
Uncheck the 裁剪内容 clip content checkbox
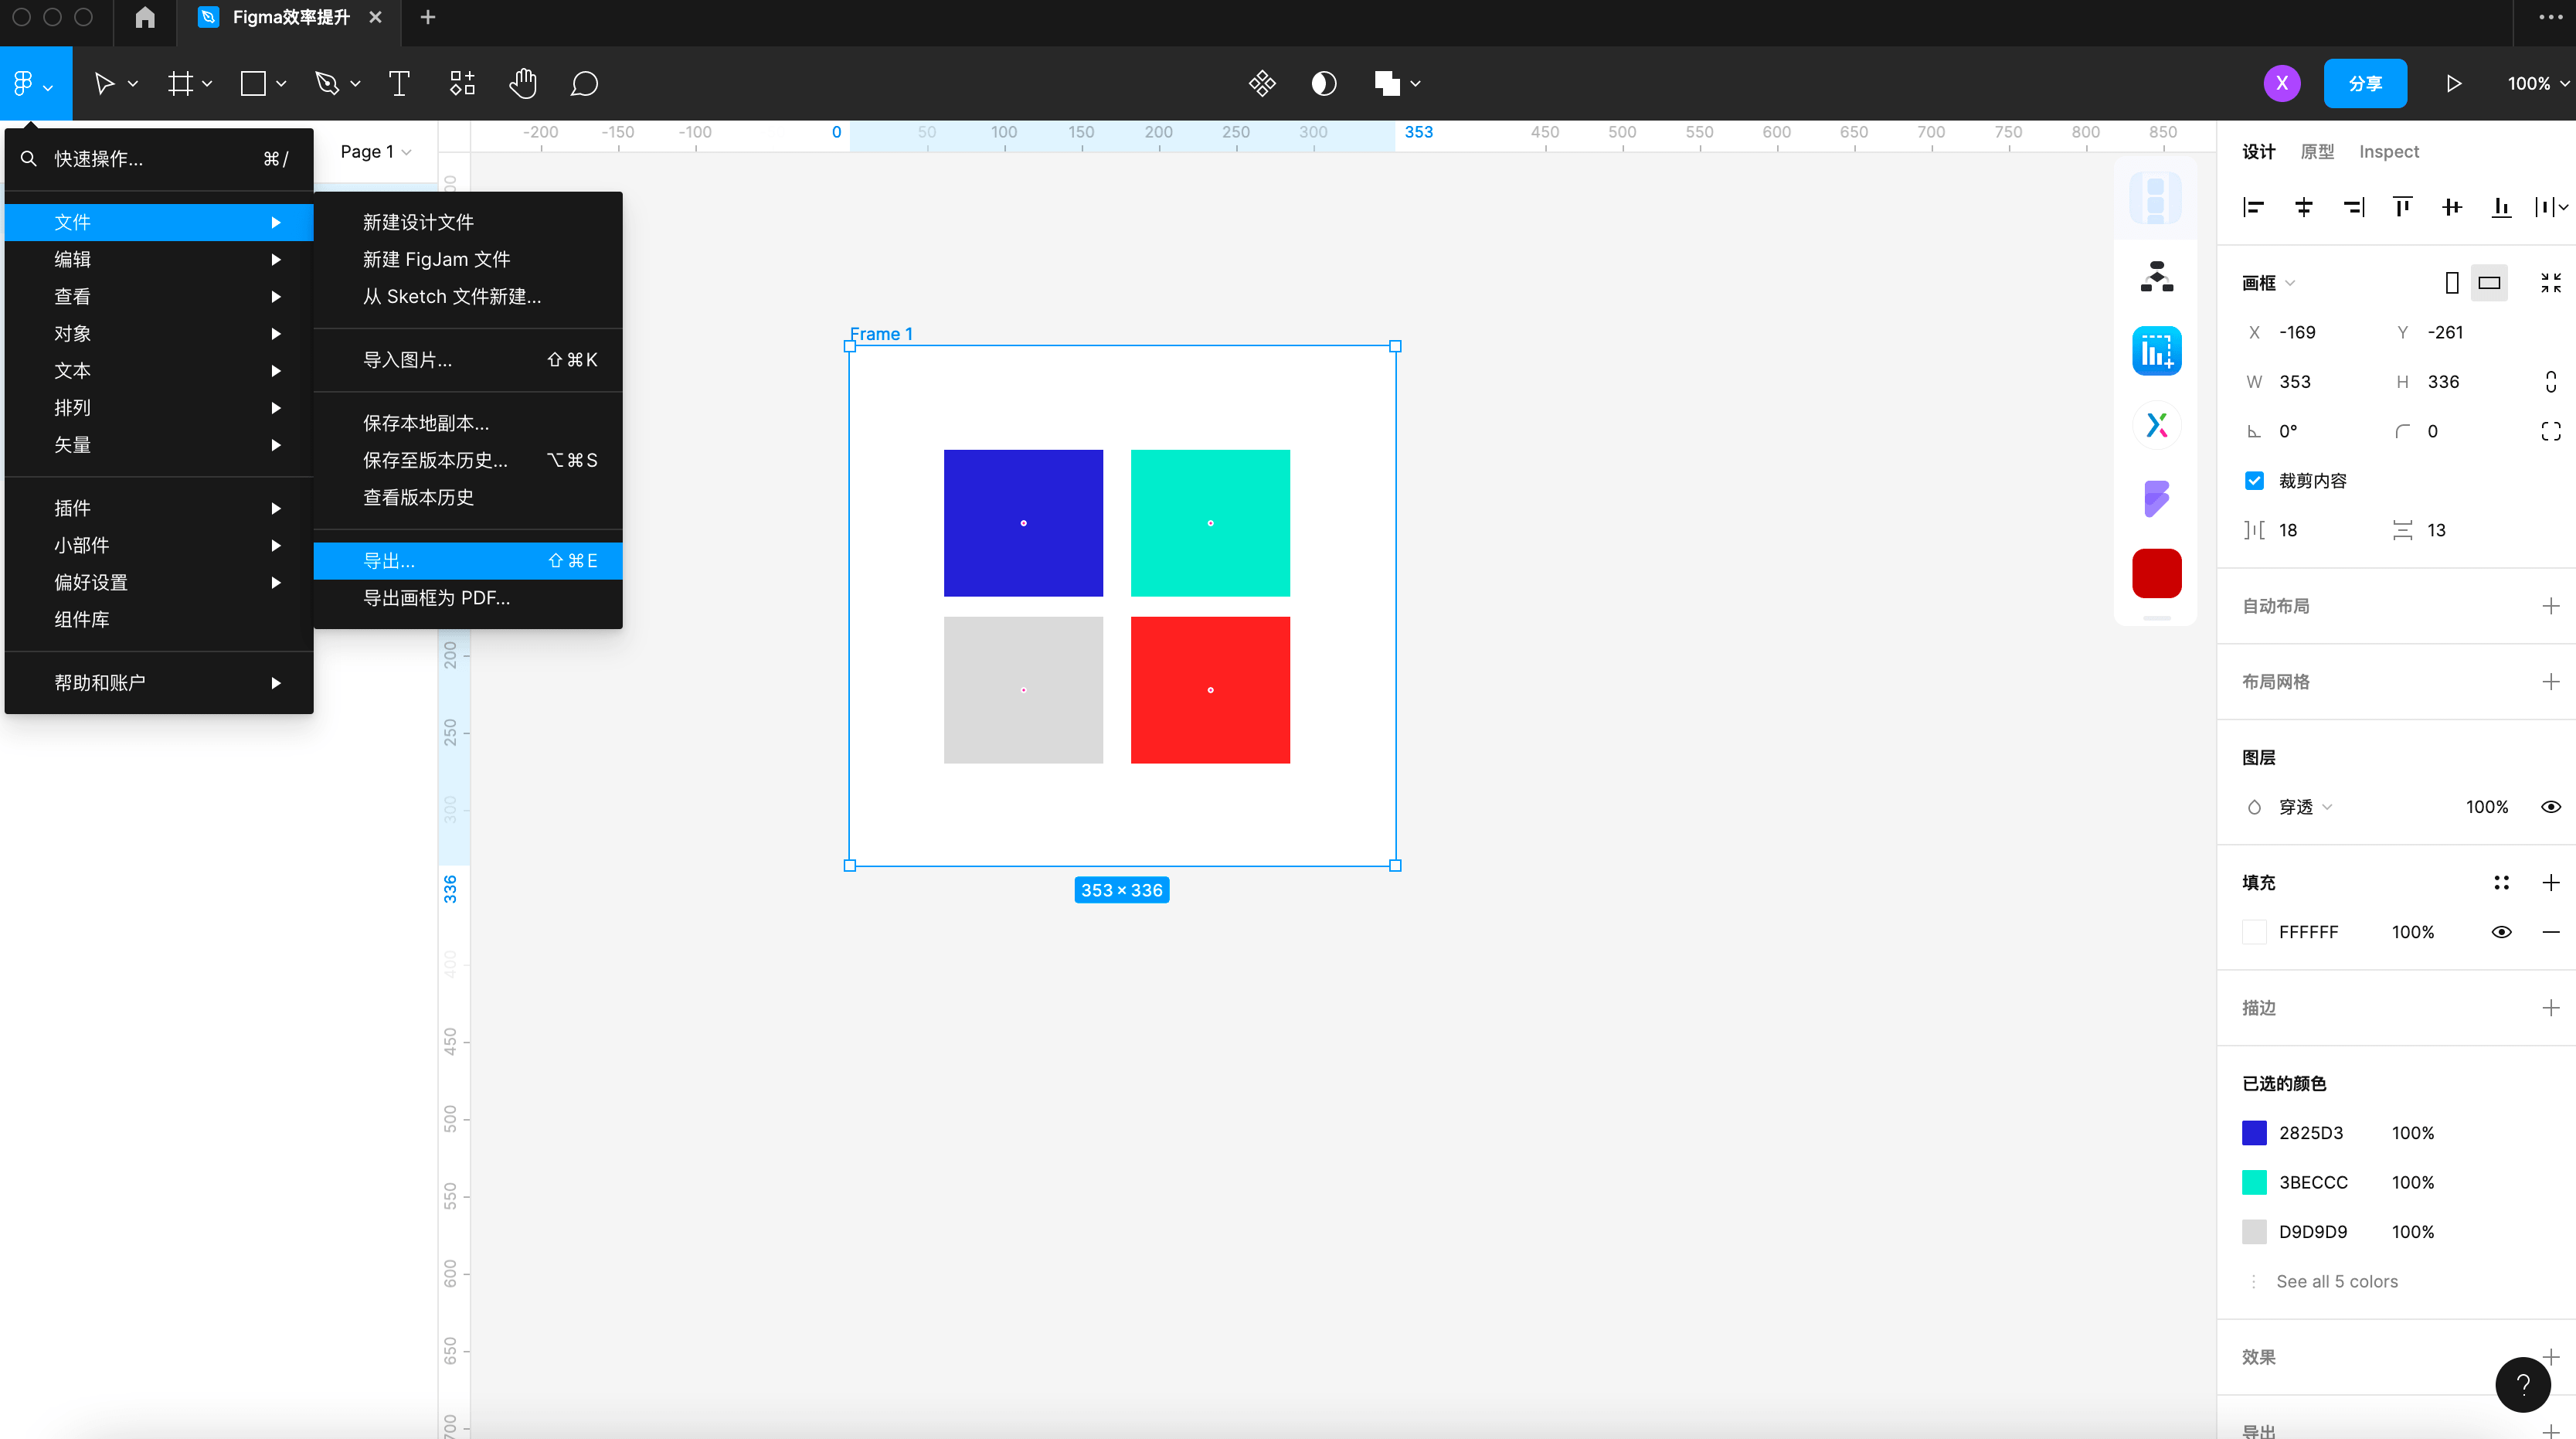[2254, 481]
